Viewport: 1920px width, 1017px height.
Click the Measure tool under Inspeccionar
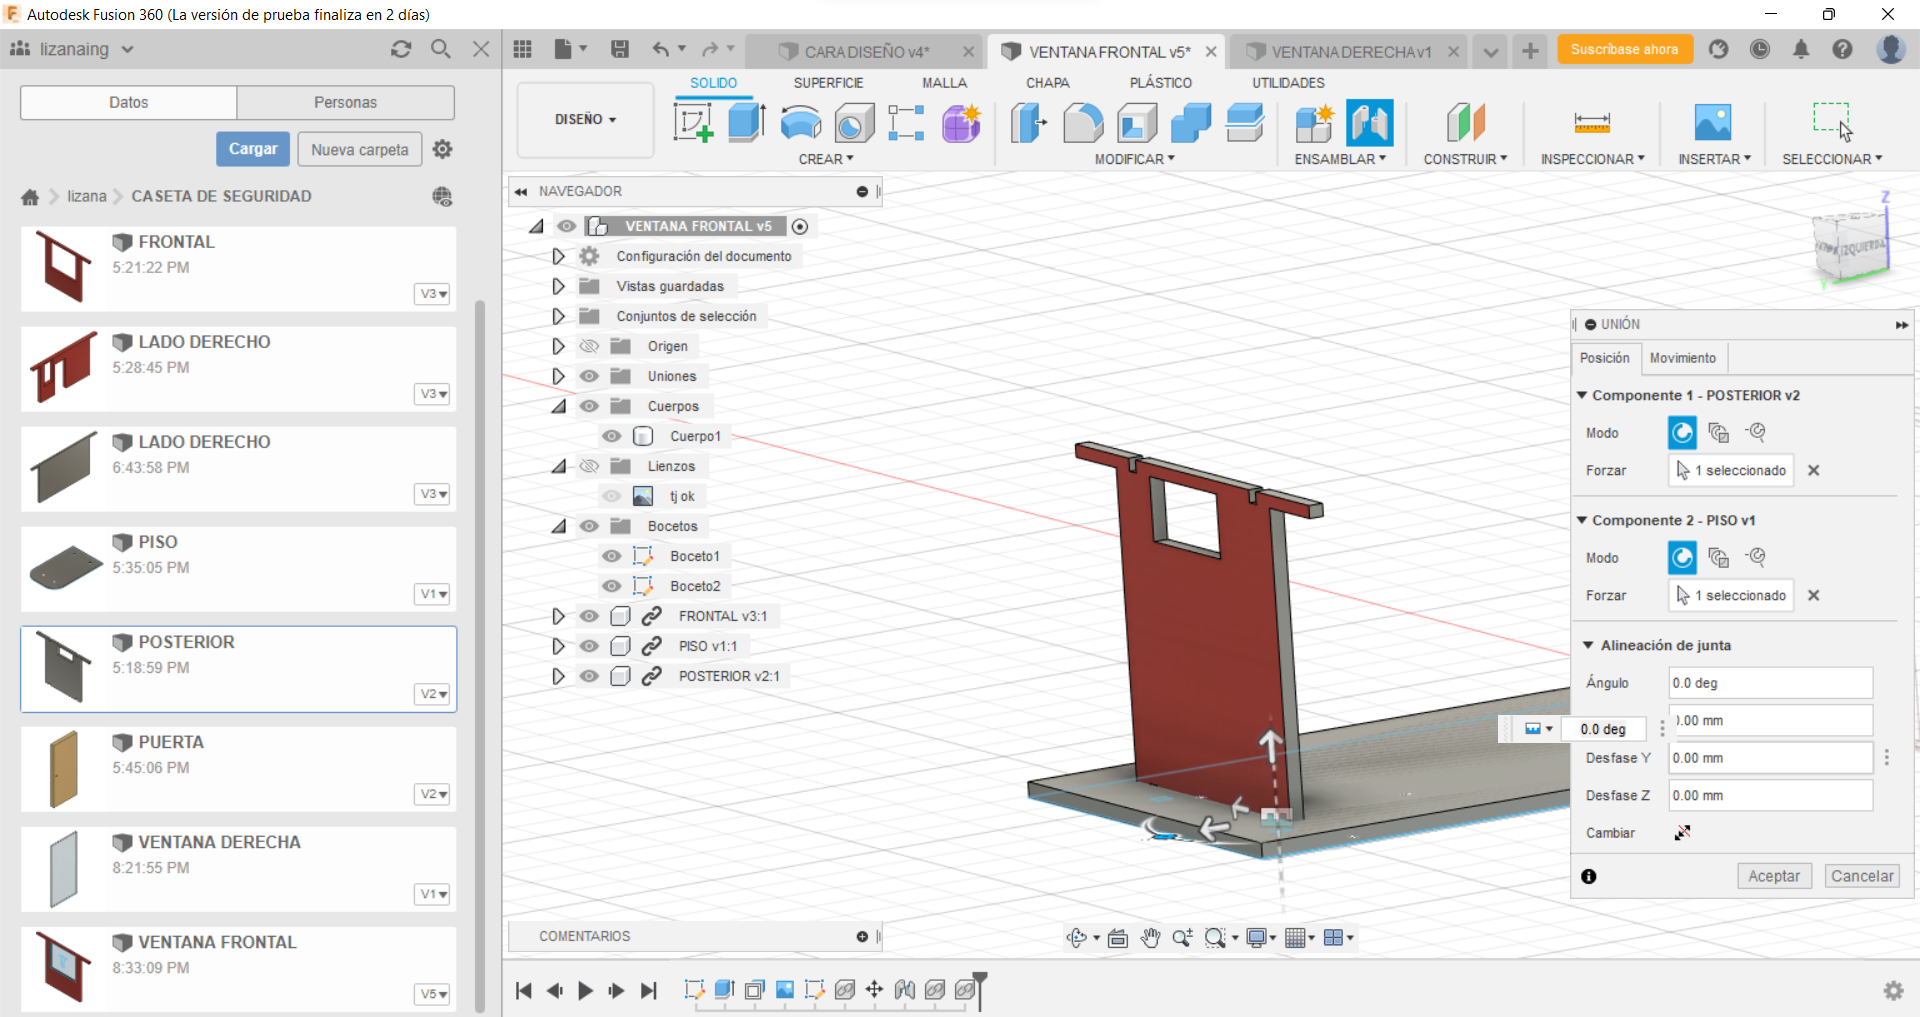1591,123
